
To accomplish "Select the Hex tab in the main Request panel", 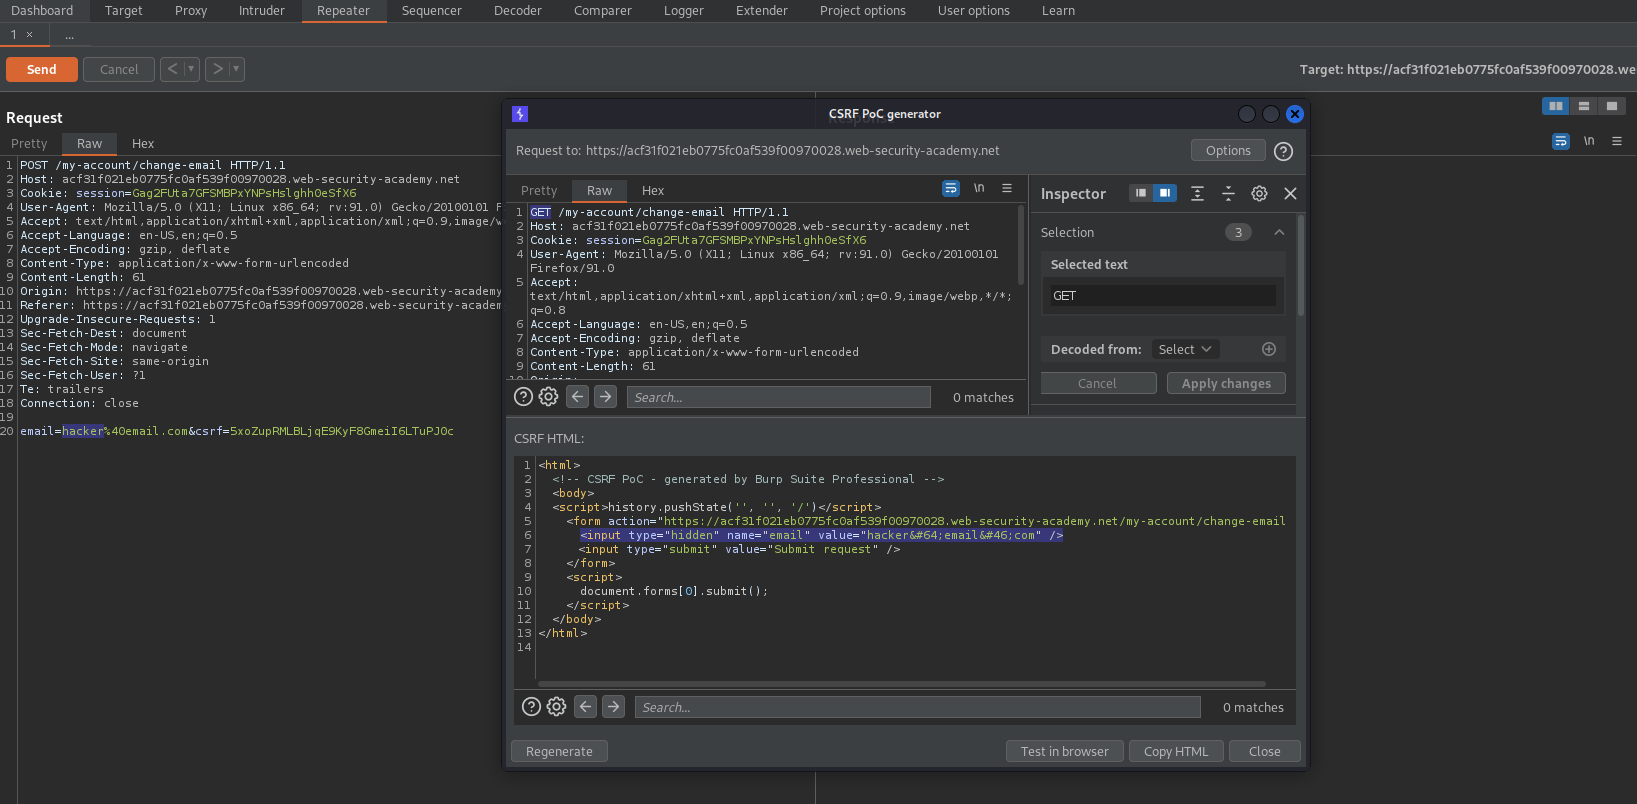I will click(x=143, y=143).
